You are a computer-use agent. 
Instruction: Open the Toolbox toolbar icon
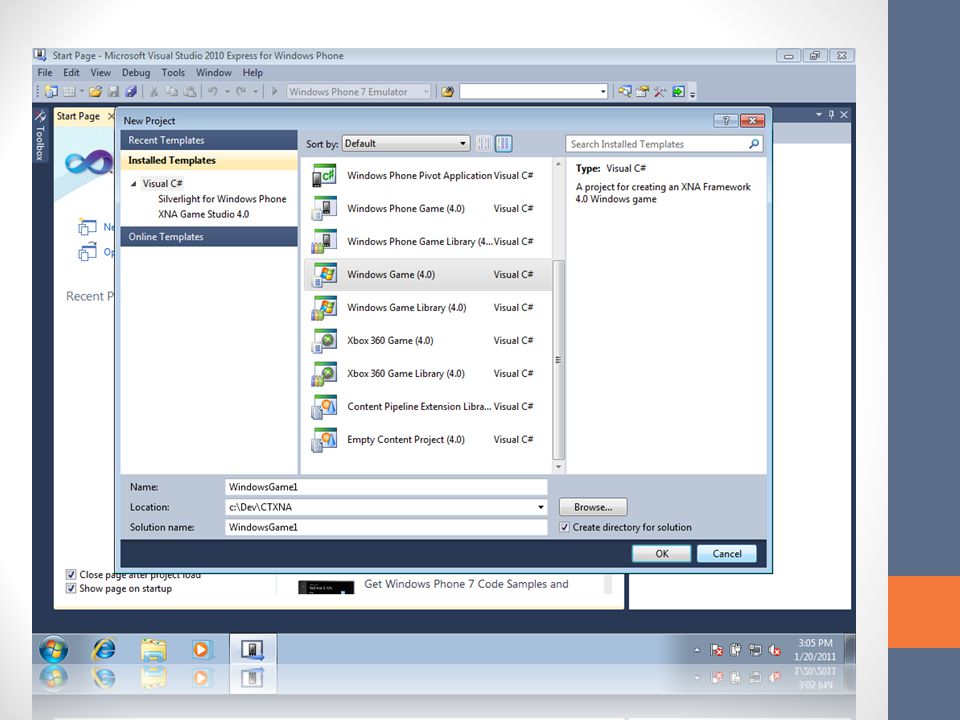tap(660, 92)
